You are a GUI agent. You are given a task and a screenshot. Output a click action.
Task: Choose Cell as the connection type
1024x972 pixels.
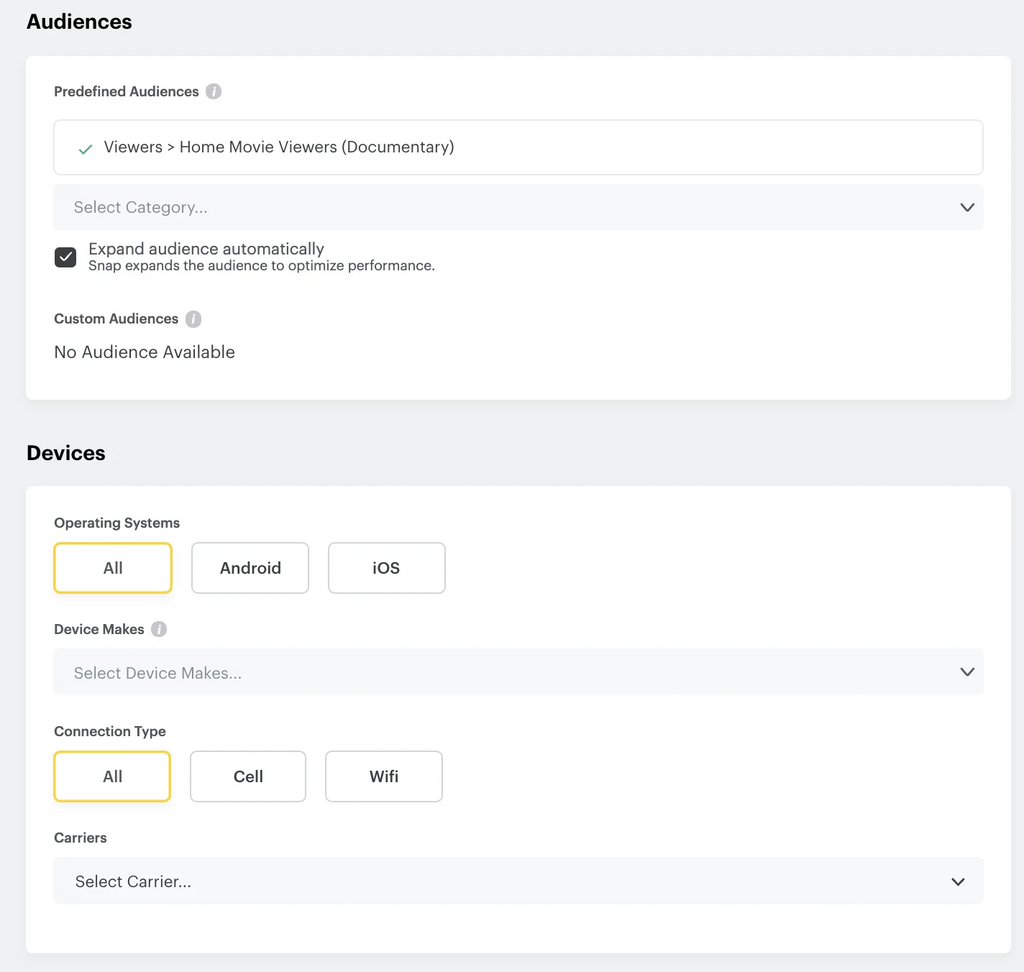(248, 777)
